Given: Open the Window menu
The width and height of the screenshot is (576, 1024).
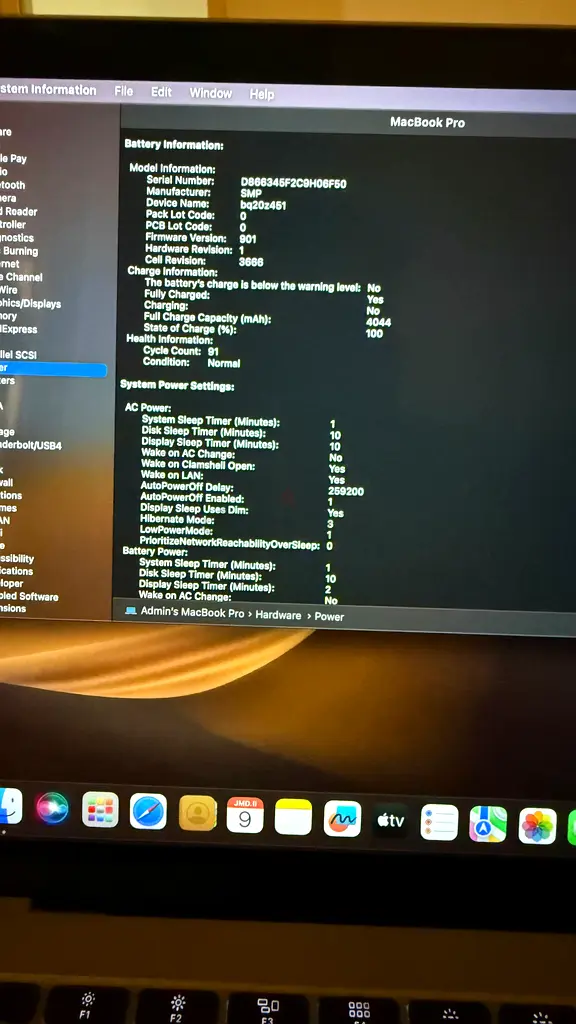Looking at the screenshot, I should [210, 93].
